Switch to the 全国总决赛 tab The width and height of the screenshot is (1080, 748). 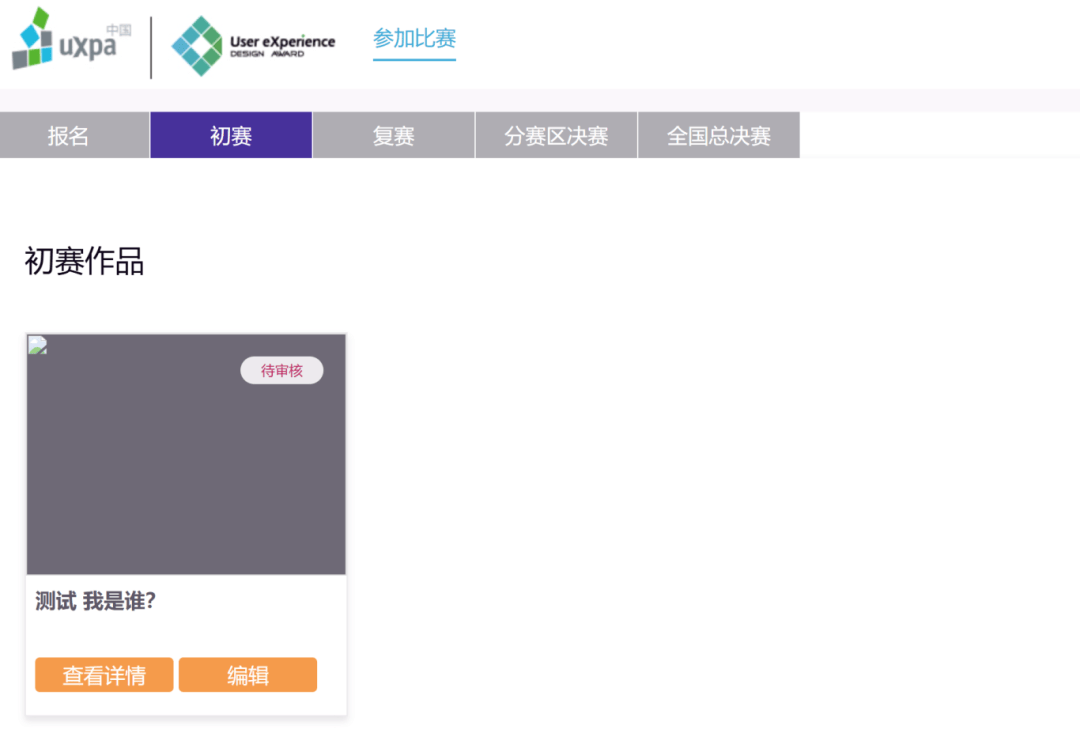tap(718, 136)
